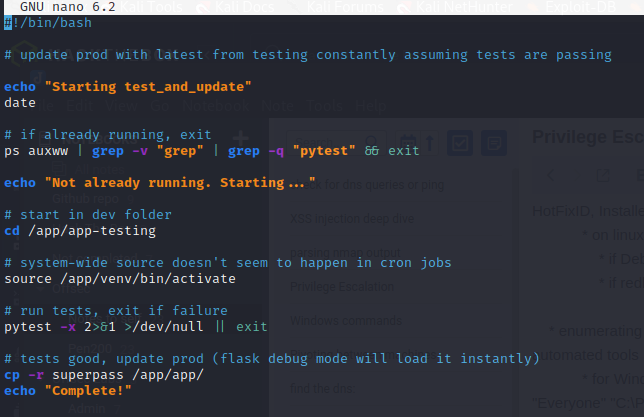Click the '&& exit' at end of ps line
This screenshot has height=417, width=644.
tap(392, 151)
